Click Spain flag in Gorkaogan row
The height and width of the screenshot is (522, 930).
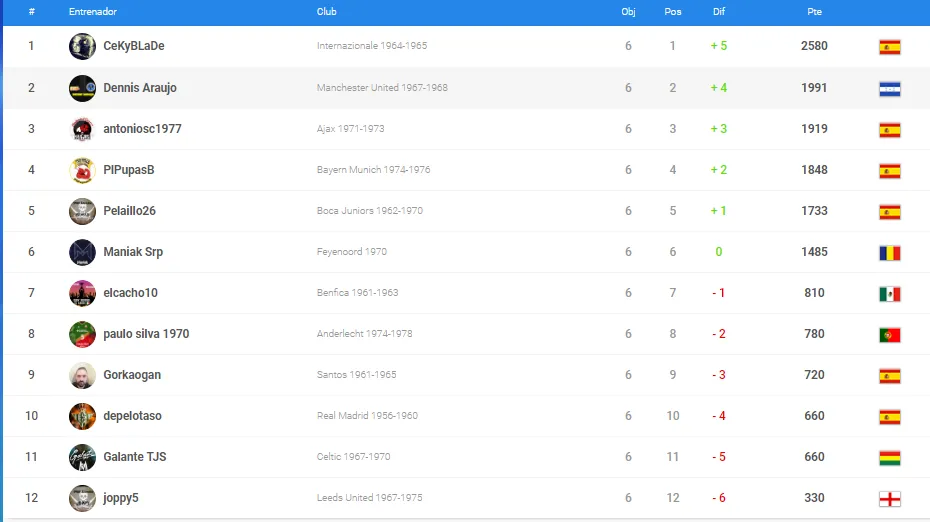click(890, 375)
